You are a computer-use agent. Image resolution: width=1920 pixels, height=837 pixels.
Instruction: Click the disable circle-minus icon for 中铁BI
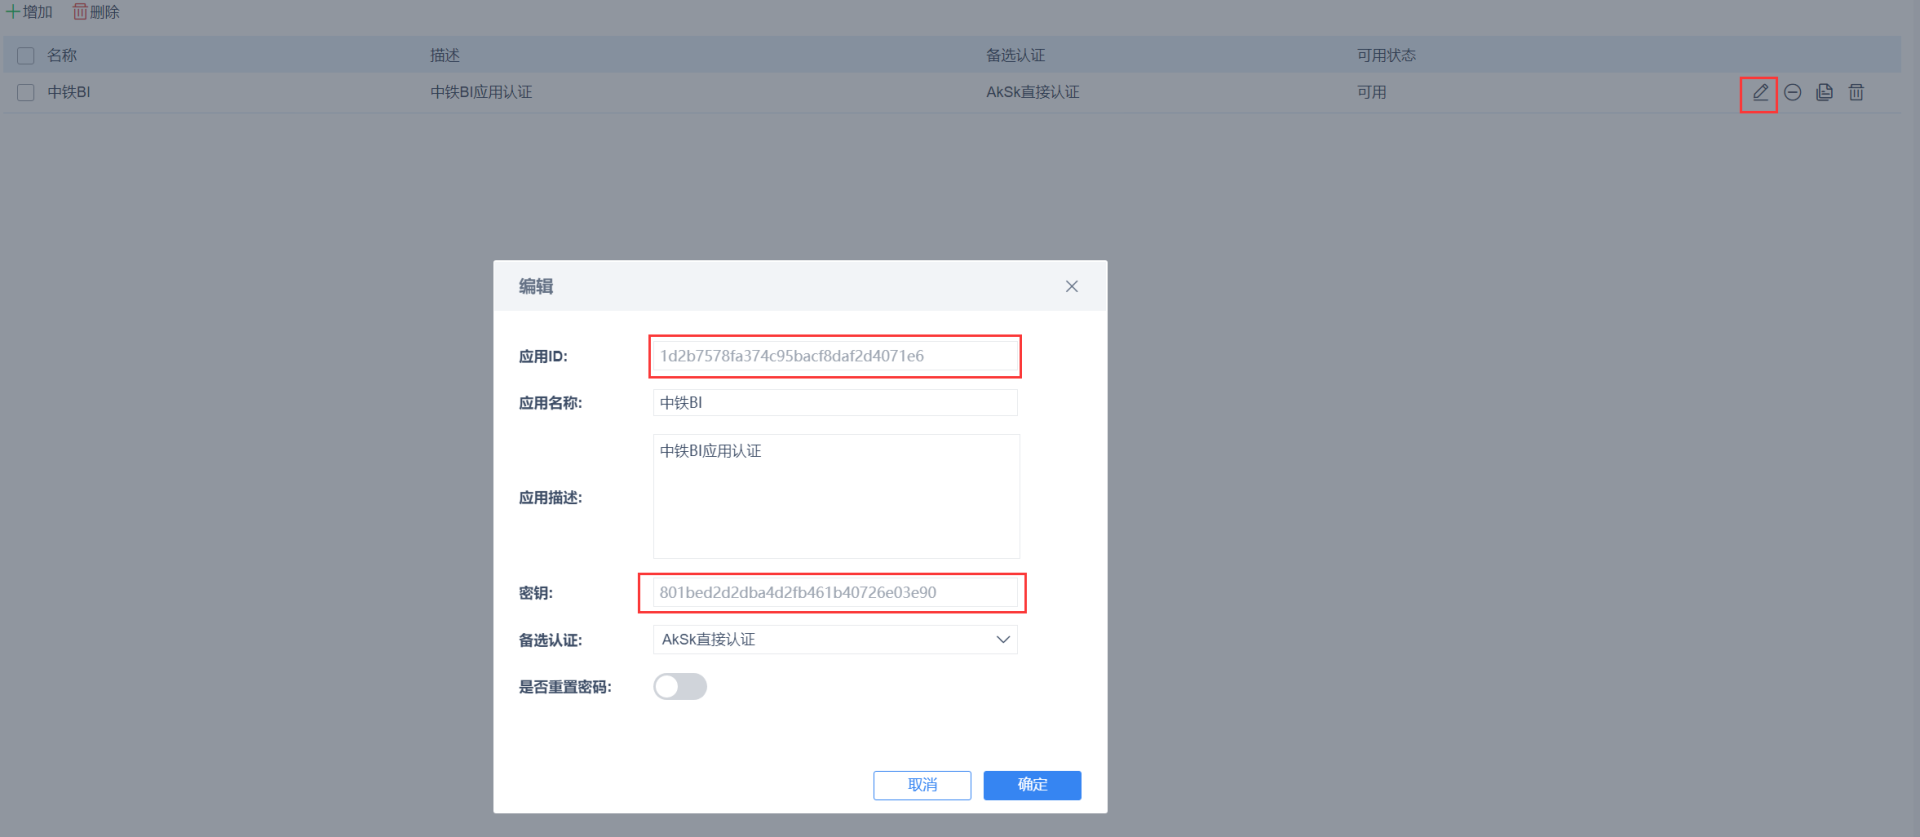tap(1793, 92)
